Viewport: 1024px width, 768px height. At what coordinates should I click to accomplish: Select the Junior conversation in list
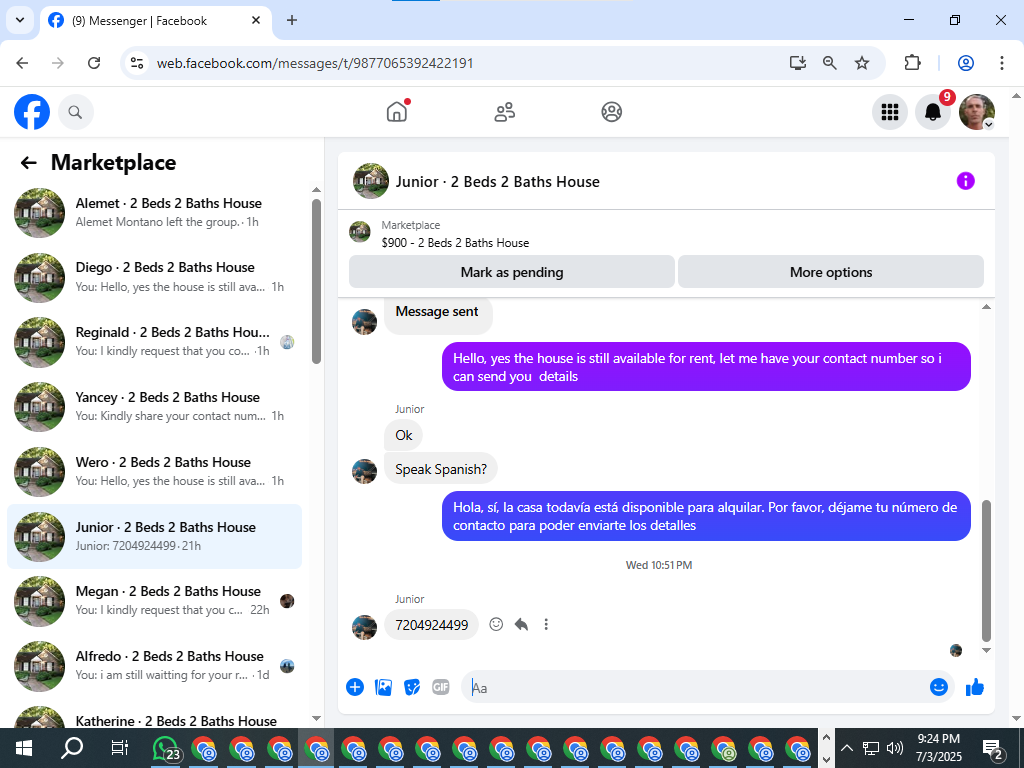point(155,536)
